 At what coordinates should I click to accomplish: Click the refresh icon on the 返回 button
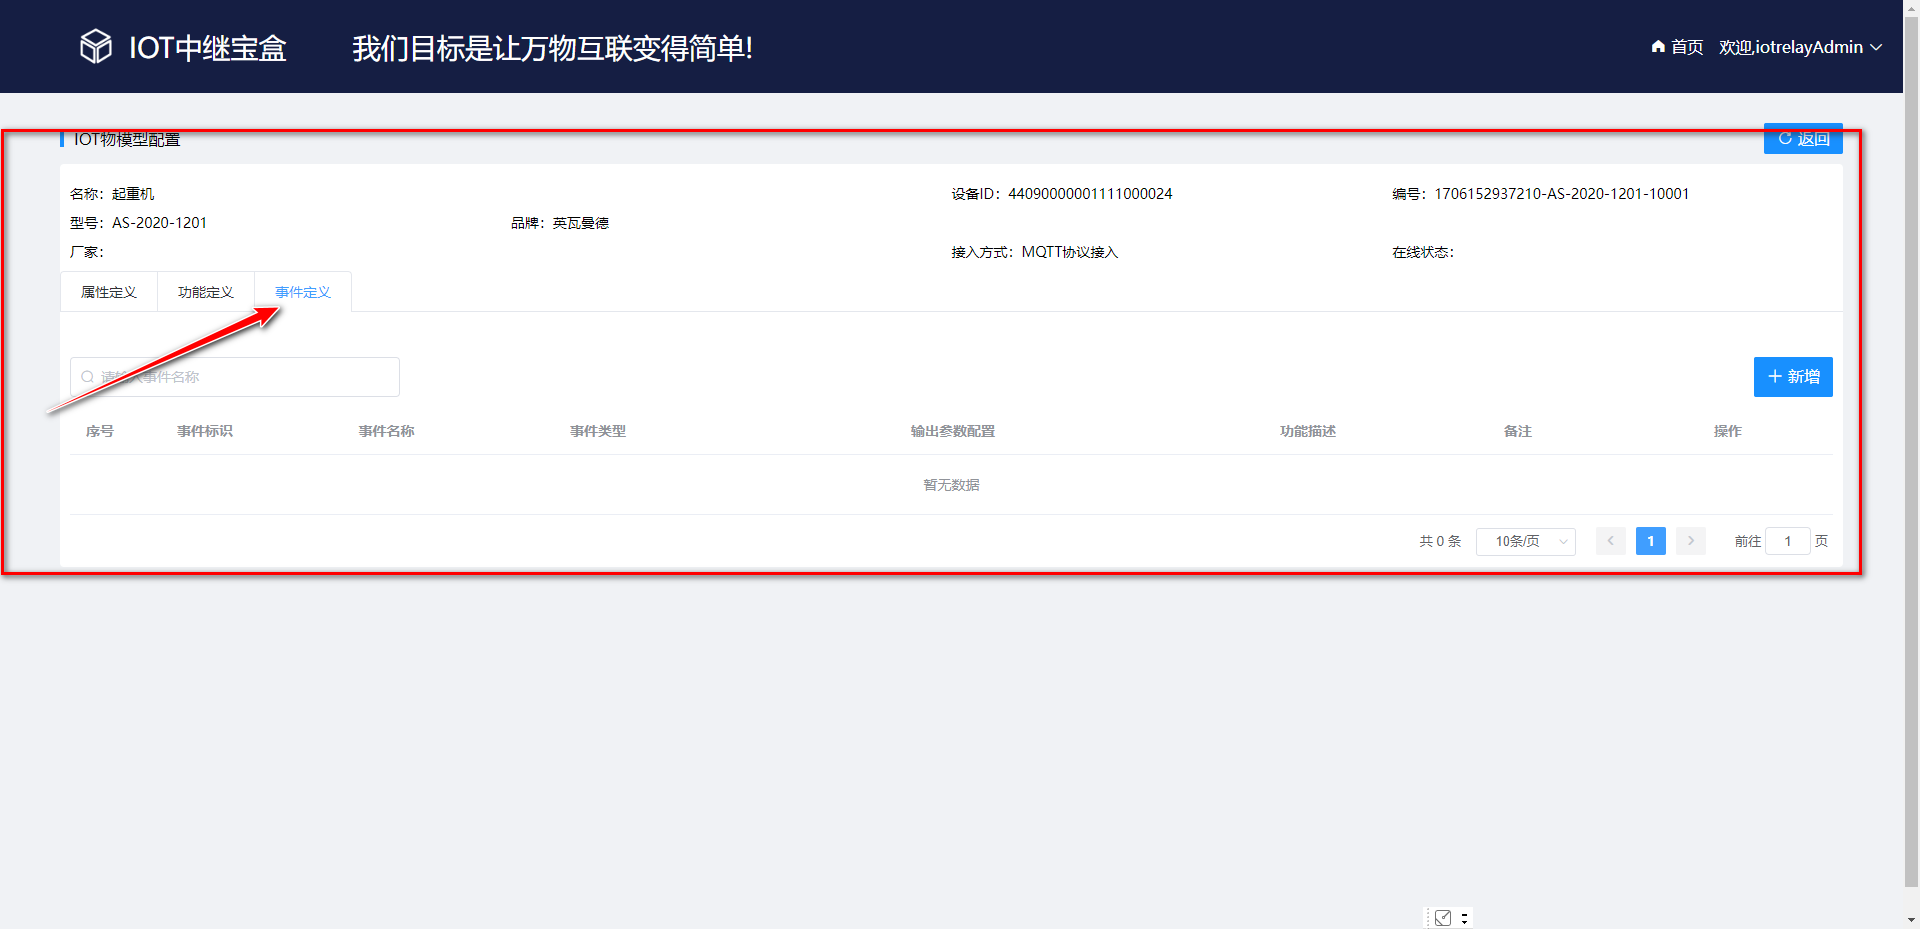[x=1786, y=138]
